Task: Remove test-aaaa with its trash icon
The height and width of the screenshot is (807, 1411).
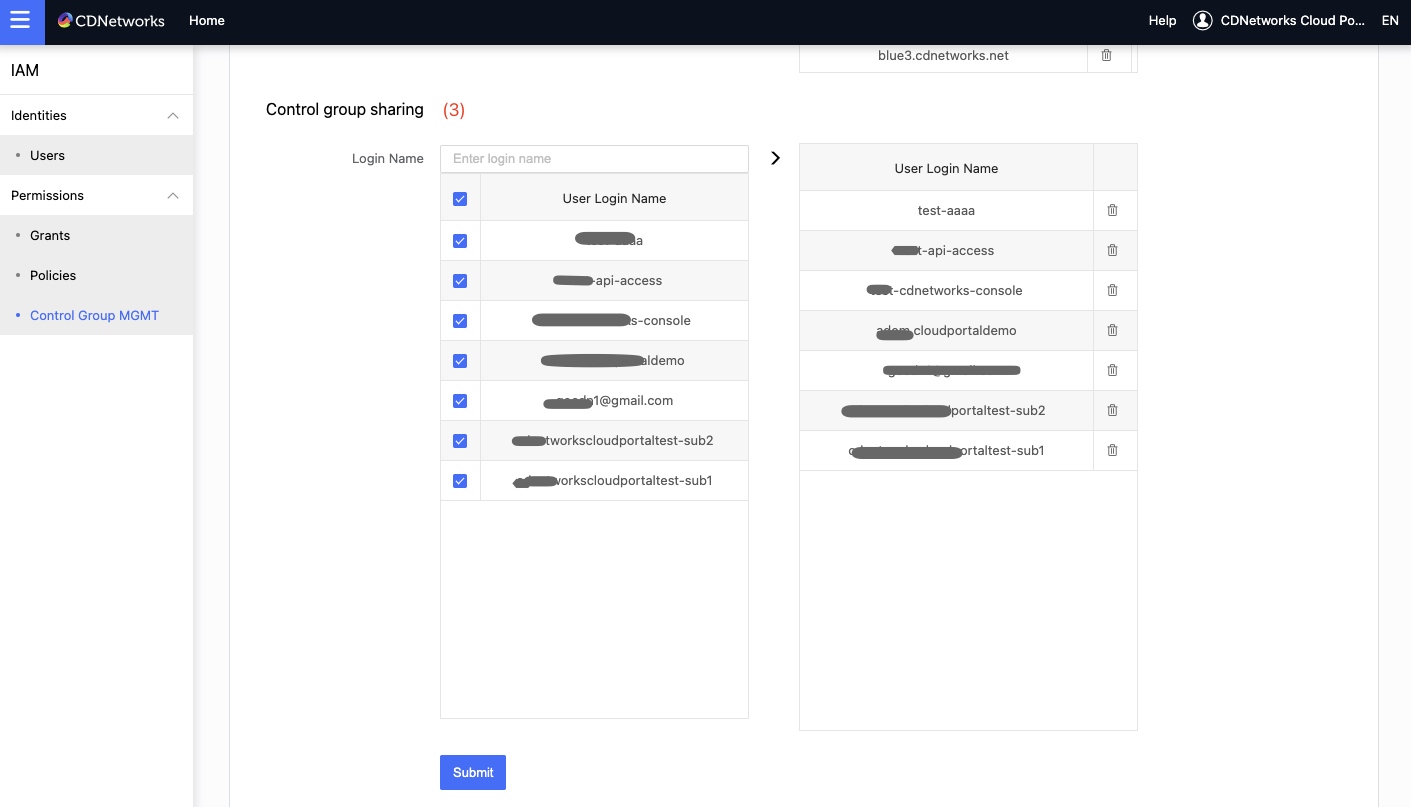Action: tap(1112, 210)
